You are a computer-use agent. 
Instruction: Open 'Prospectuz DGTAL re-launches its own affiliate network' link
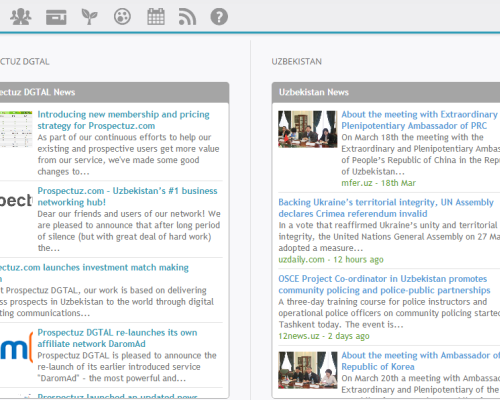click(x=117, y=338)
